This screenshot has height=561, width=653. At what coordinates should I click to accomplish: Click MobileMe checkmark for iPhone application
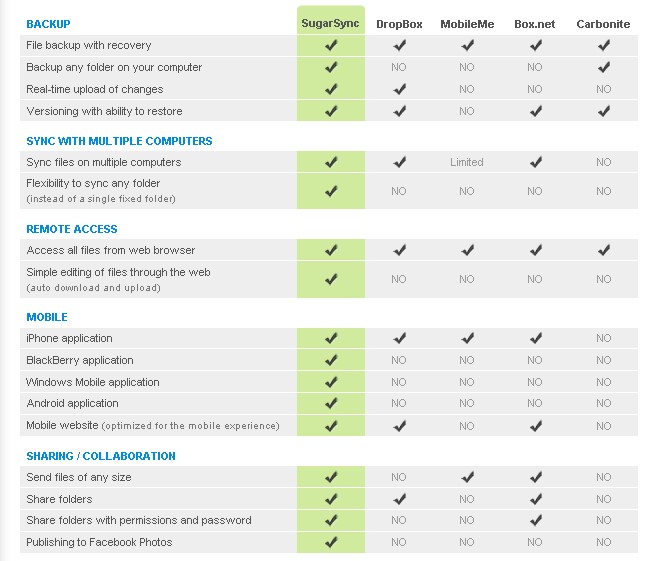coord(467,339)
